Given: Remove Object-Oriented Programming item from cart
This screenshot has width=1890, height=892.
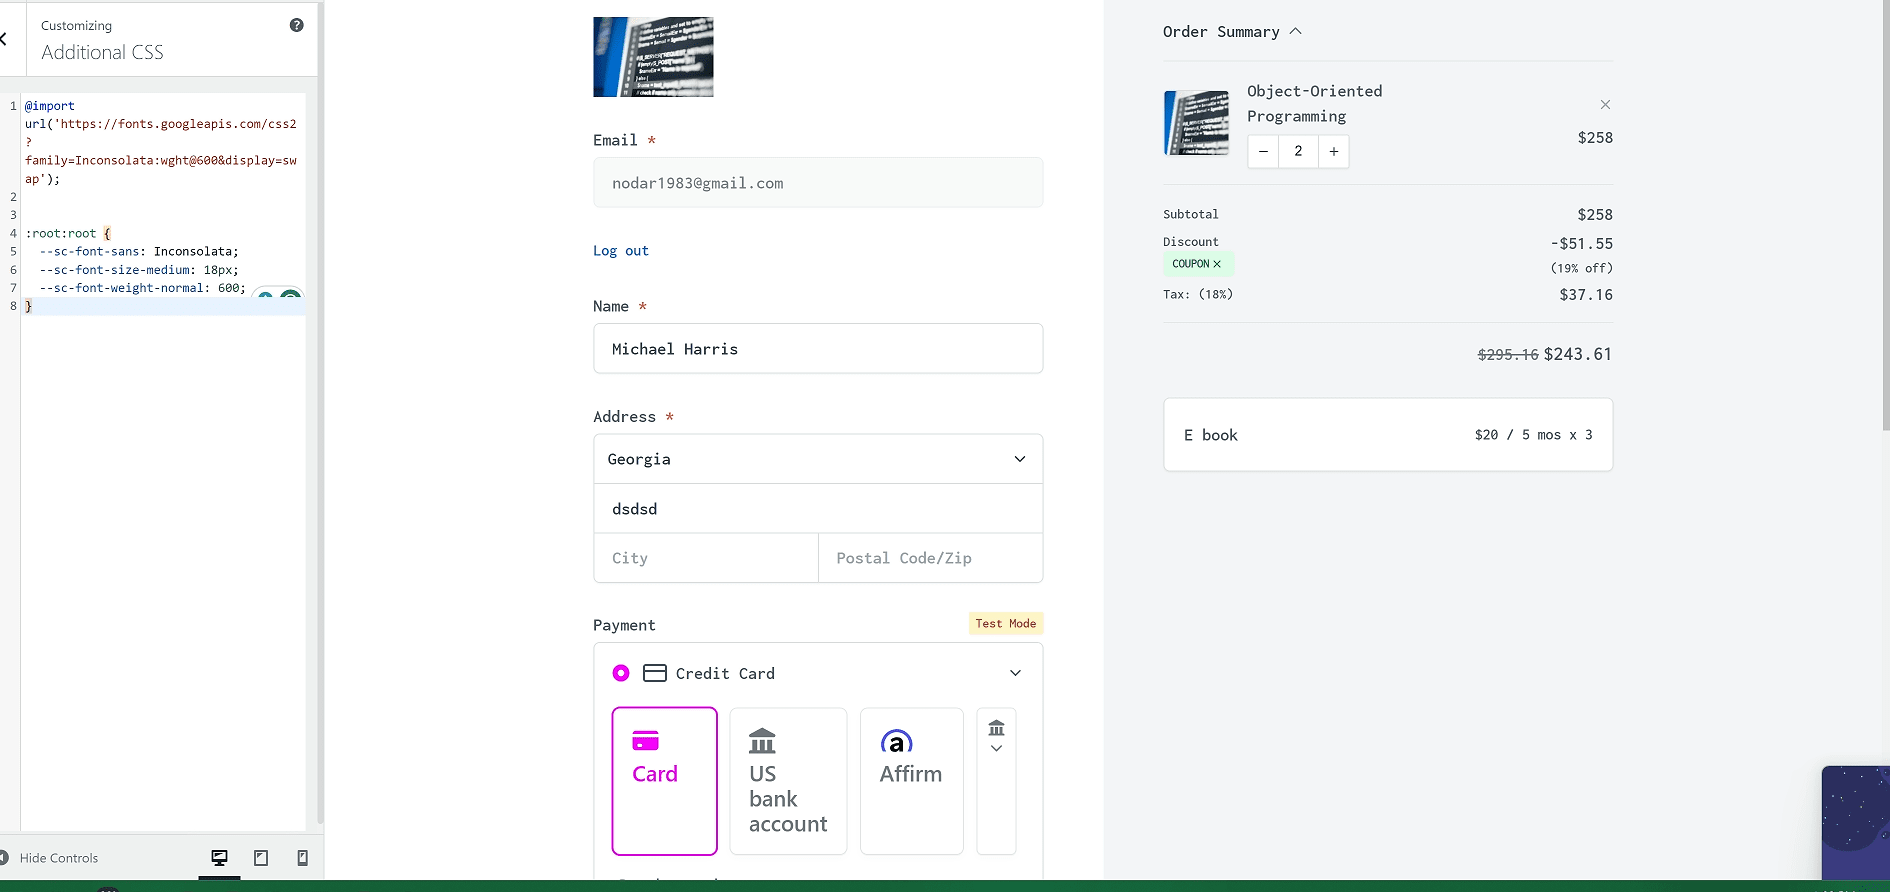Looking at the screenshot, I should (x=1604, y=105).
